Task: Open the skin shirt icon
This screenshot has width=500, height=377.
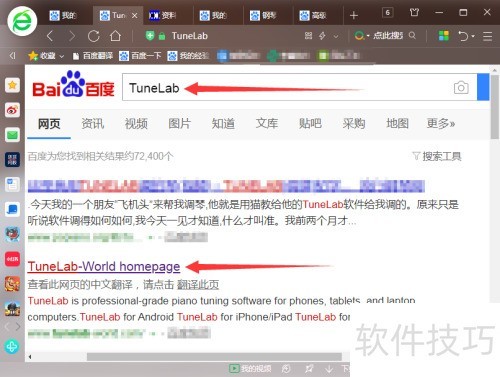Action: pos(414,13)
